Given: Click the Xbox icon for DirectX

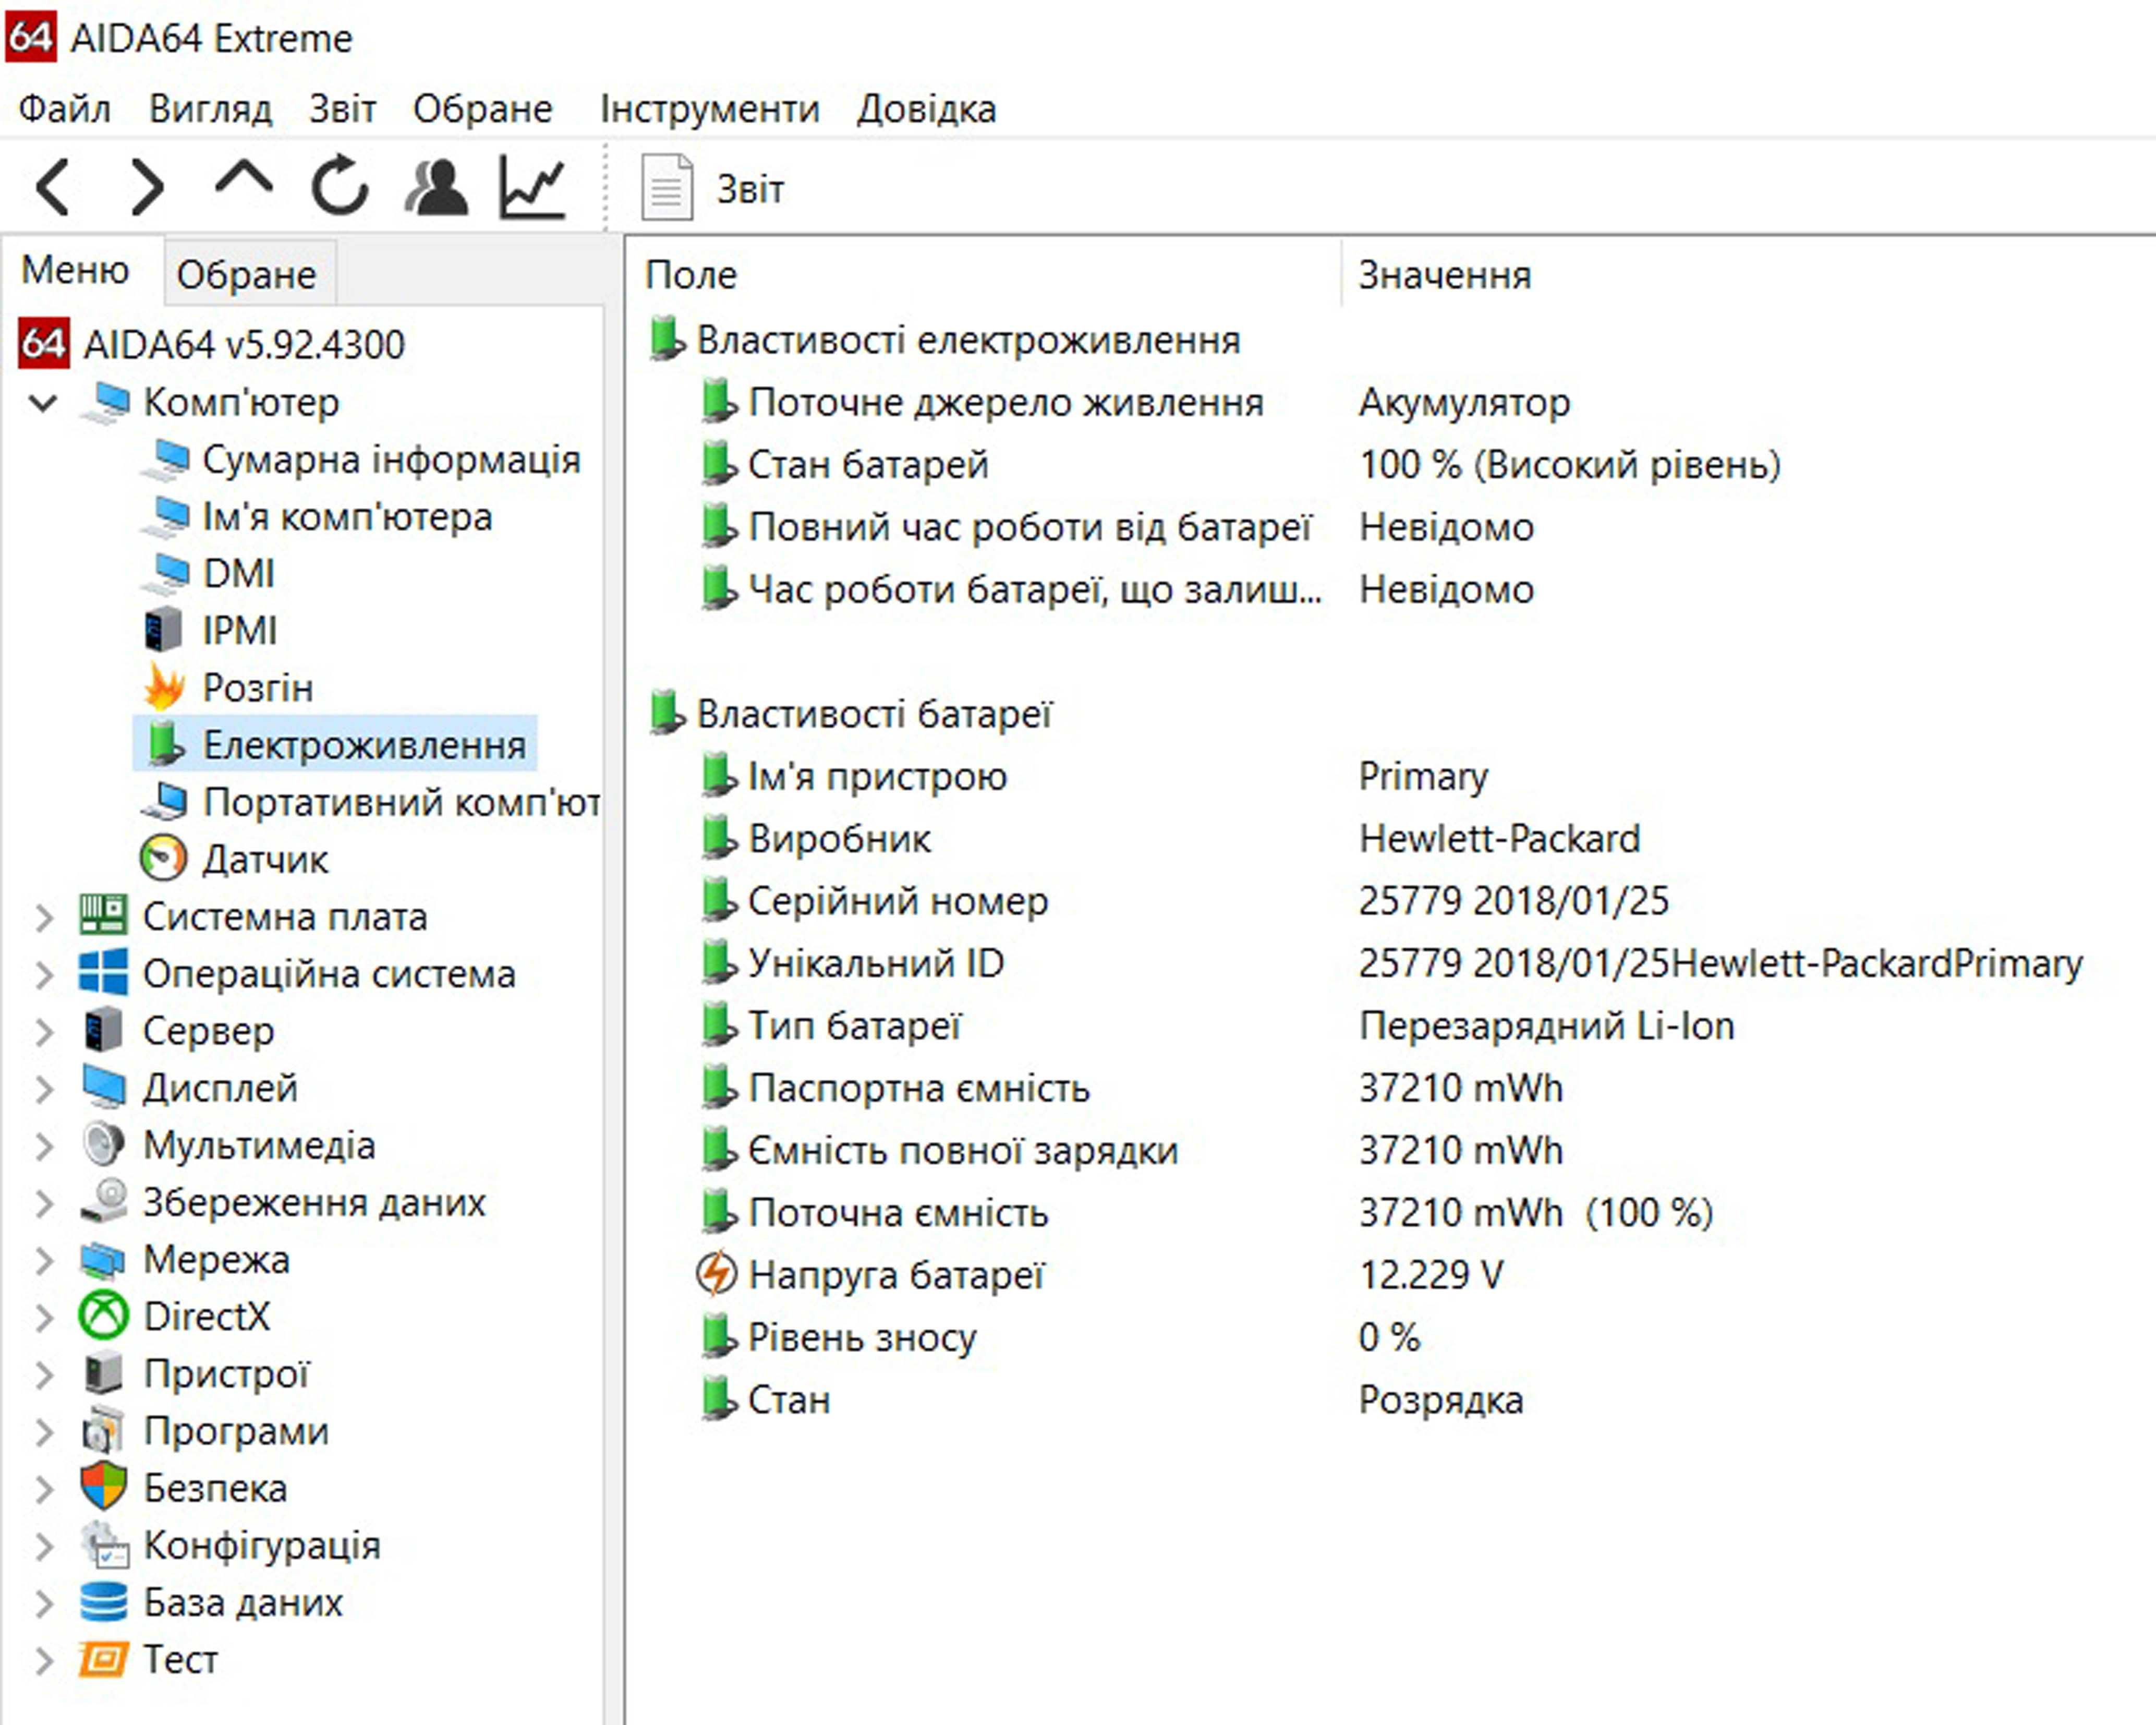Looking at the screenshot, I should coord(103,1316).
